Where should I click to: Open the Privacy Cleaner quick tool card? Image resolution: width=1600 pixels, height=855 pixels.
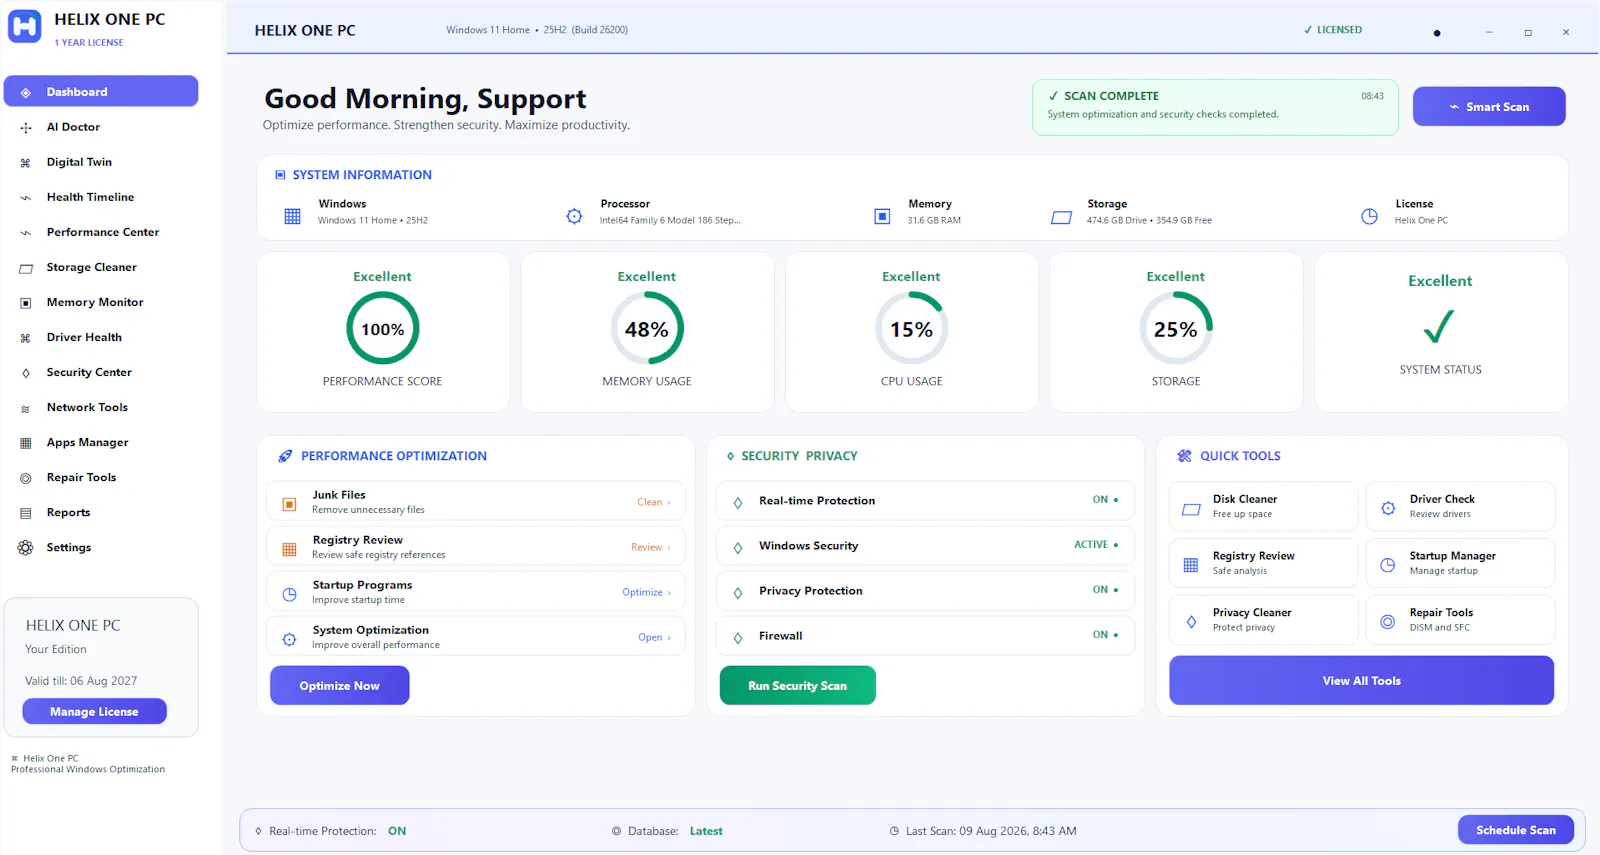[x=1264, y=620]
